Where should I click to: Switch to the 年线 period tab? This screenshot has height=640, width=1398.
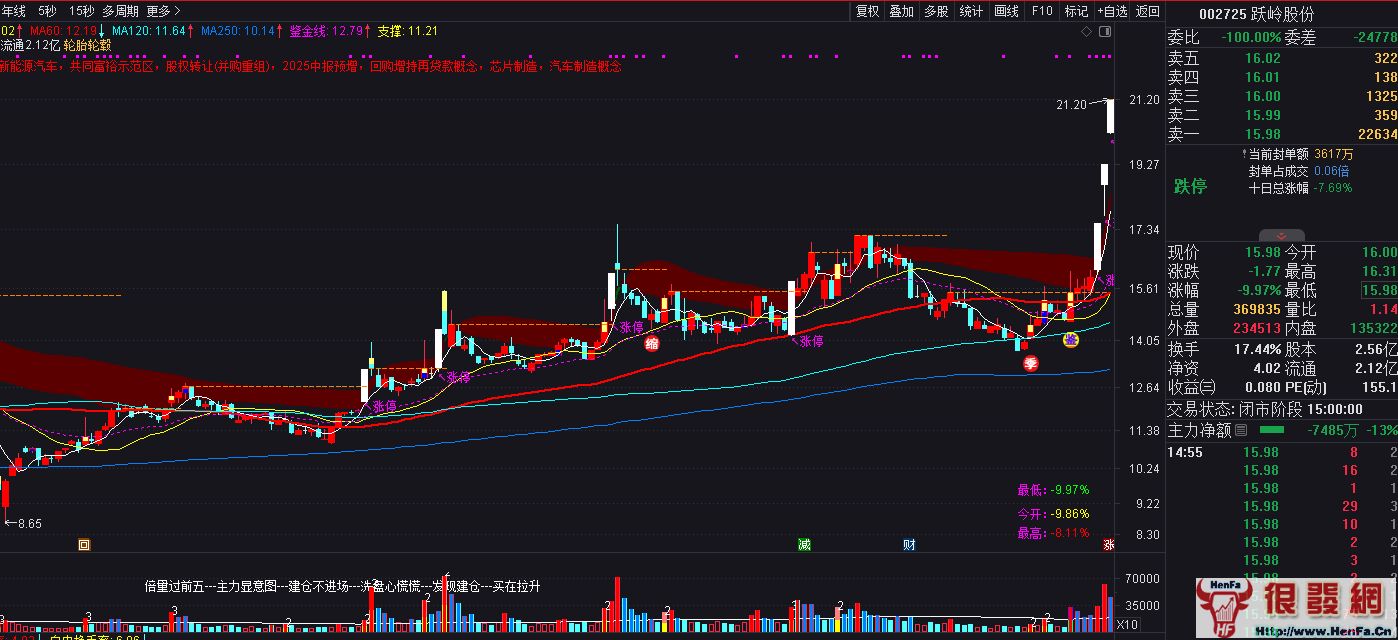[x=13, y=11]
